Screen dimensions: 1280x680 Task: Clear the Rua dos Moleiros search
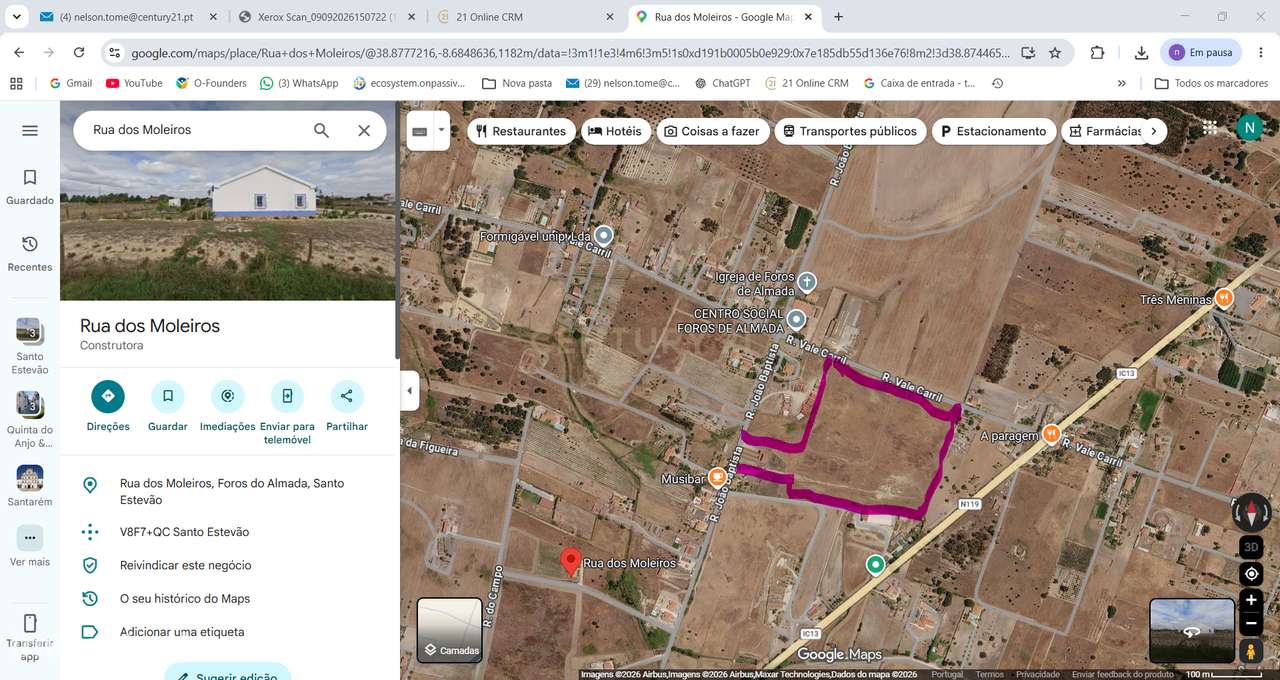364,131
